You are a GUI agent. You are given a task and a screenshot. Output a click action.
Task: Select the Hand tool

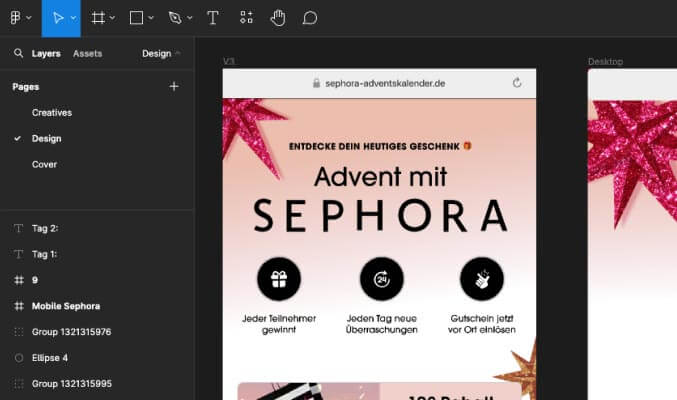click(x=278, y=18)
